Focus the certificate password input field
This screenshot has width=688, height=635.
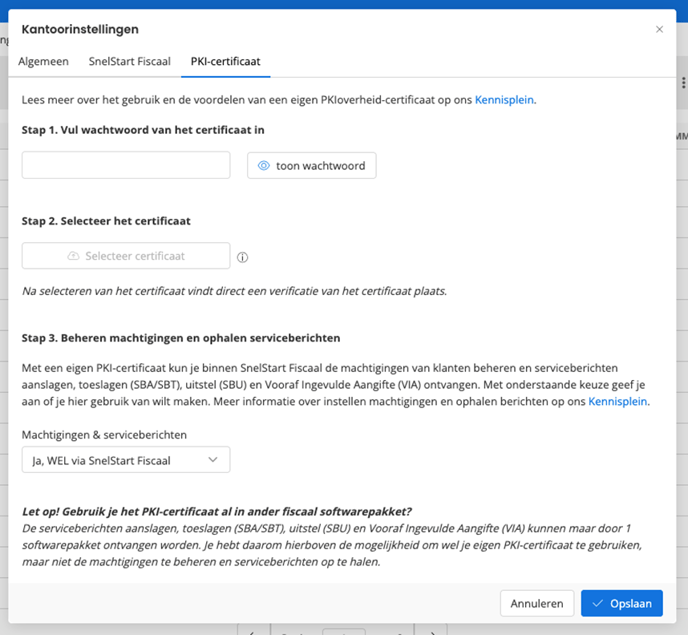126,165
